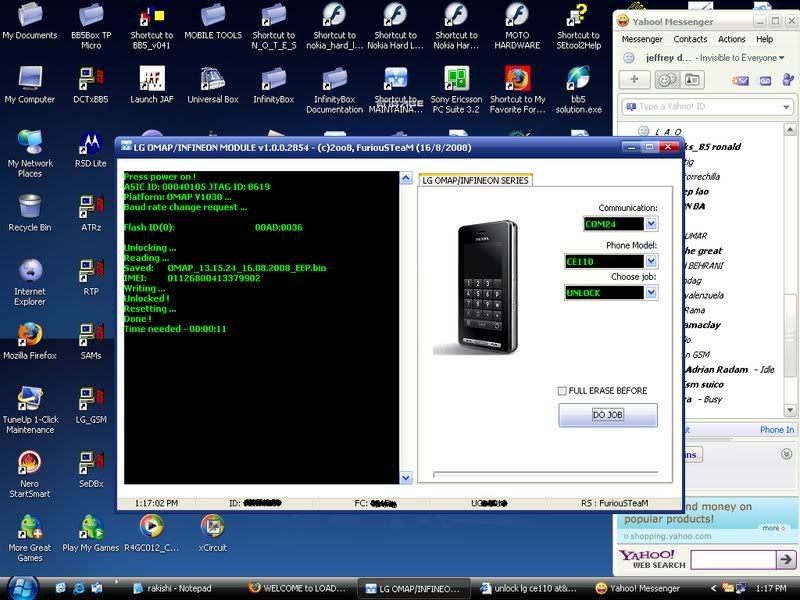
Task: Select the SAMs desktop shortcut
Action: point(91,341)
